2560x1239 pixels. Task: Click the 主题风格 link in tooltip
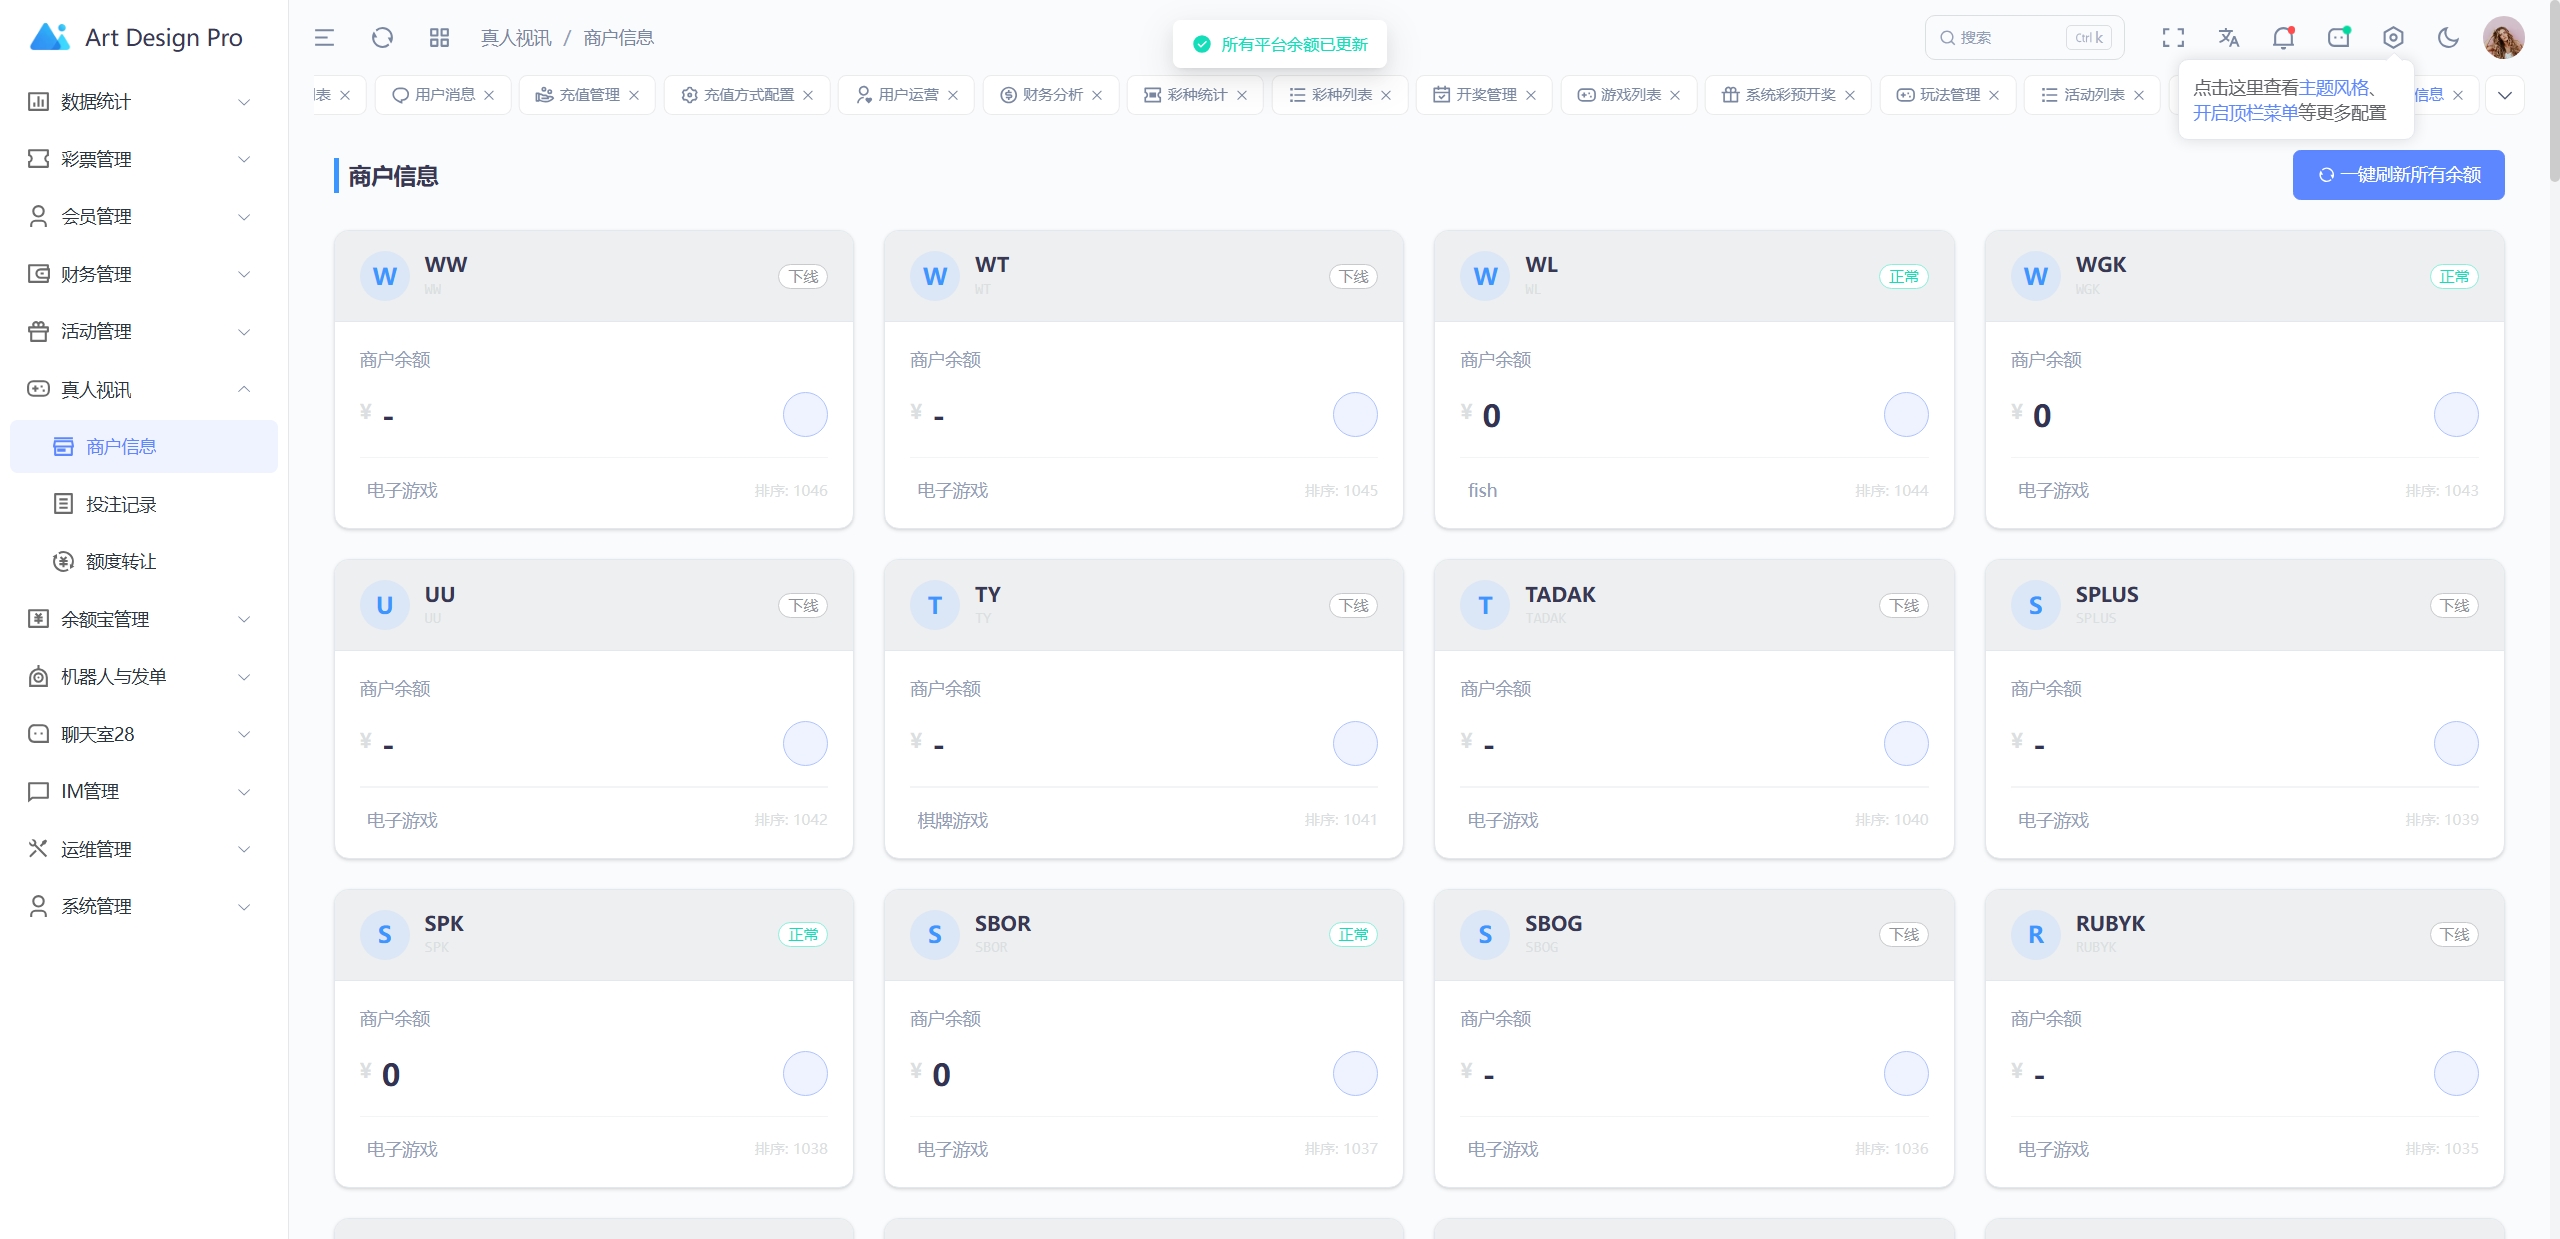(x=2334, y=88)
